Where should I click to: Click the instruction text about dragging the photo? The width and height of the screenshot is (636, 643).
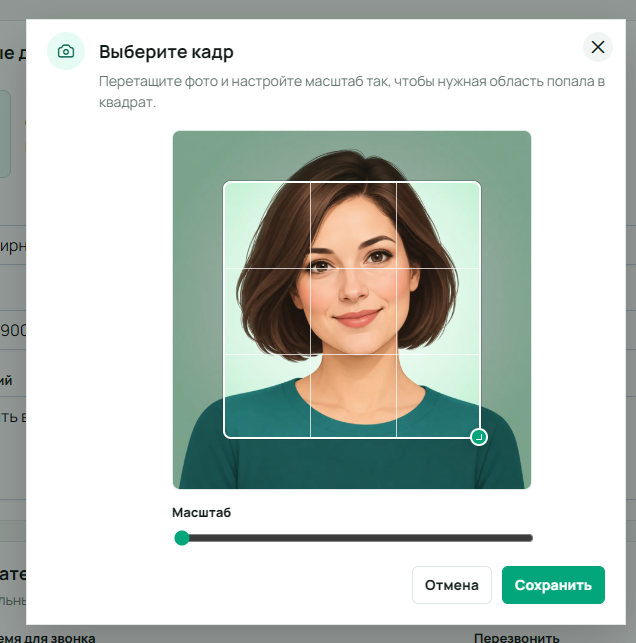click(x=352, y=91)
